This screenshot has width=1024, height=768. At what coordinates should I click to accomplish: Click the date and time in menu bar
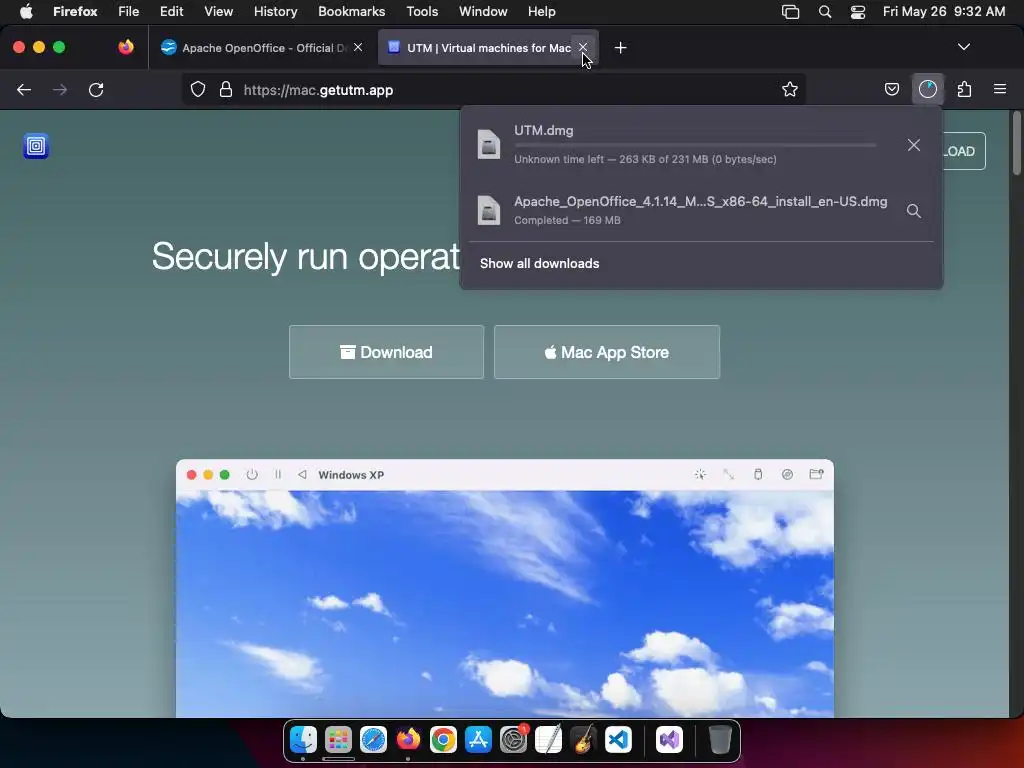click(x=944, y=12)
